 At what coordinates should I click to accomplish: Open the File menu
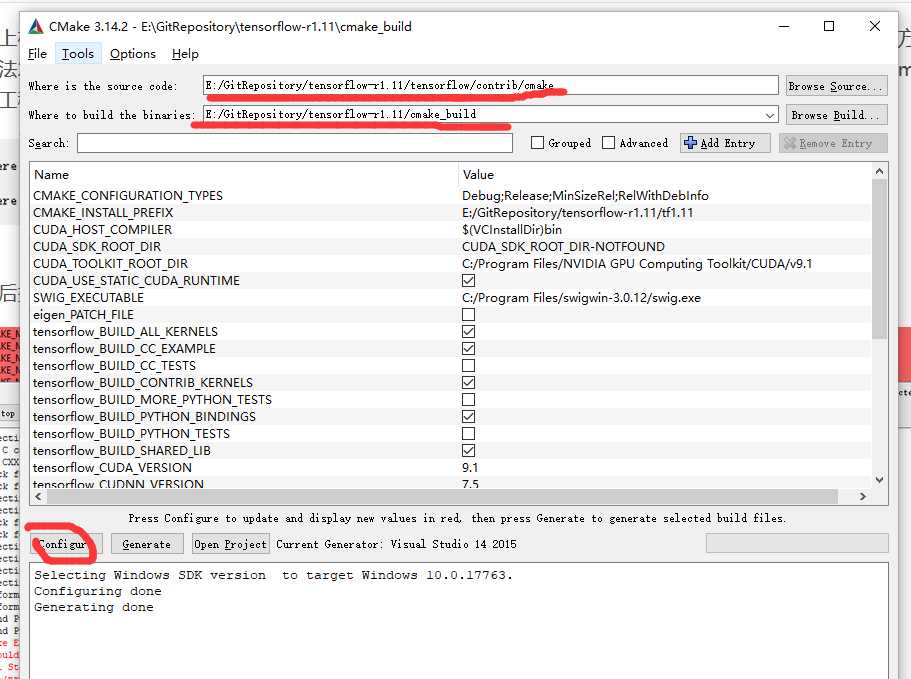[37, 54]
